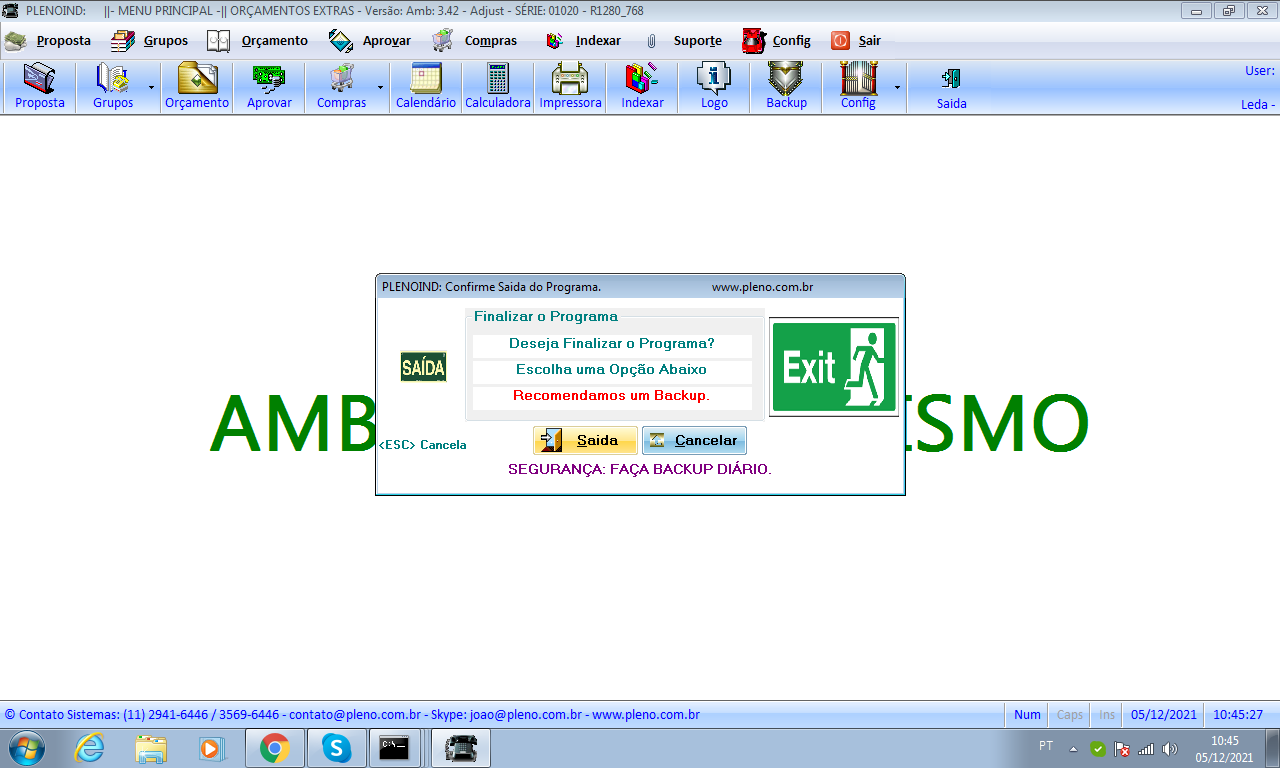Open the Action Center flag tray icon
Screen dimensions: 1280x768
1122,748
